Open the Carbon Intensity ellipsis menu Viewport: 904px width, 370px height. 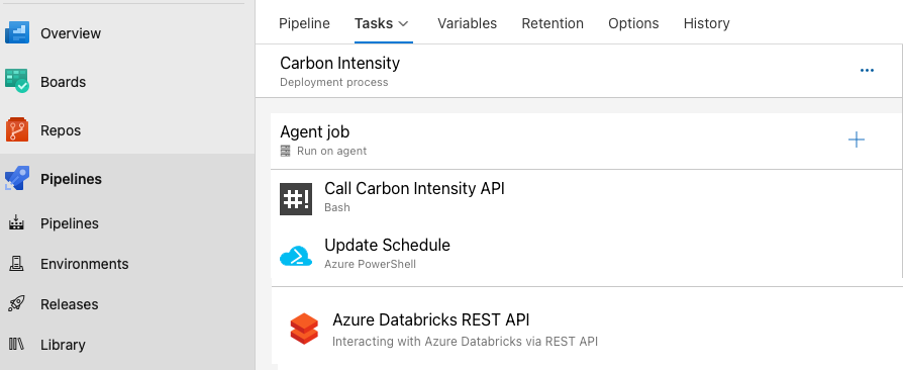[x=867, y=70]
